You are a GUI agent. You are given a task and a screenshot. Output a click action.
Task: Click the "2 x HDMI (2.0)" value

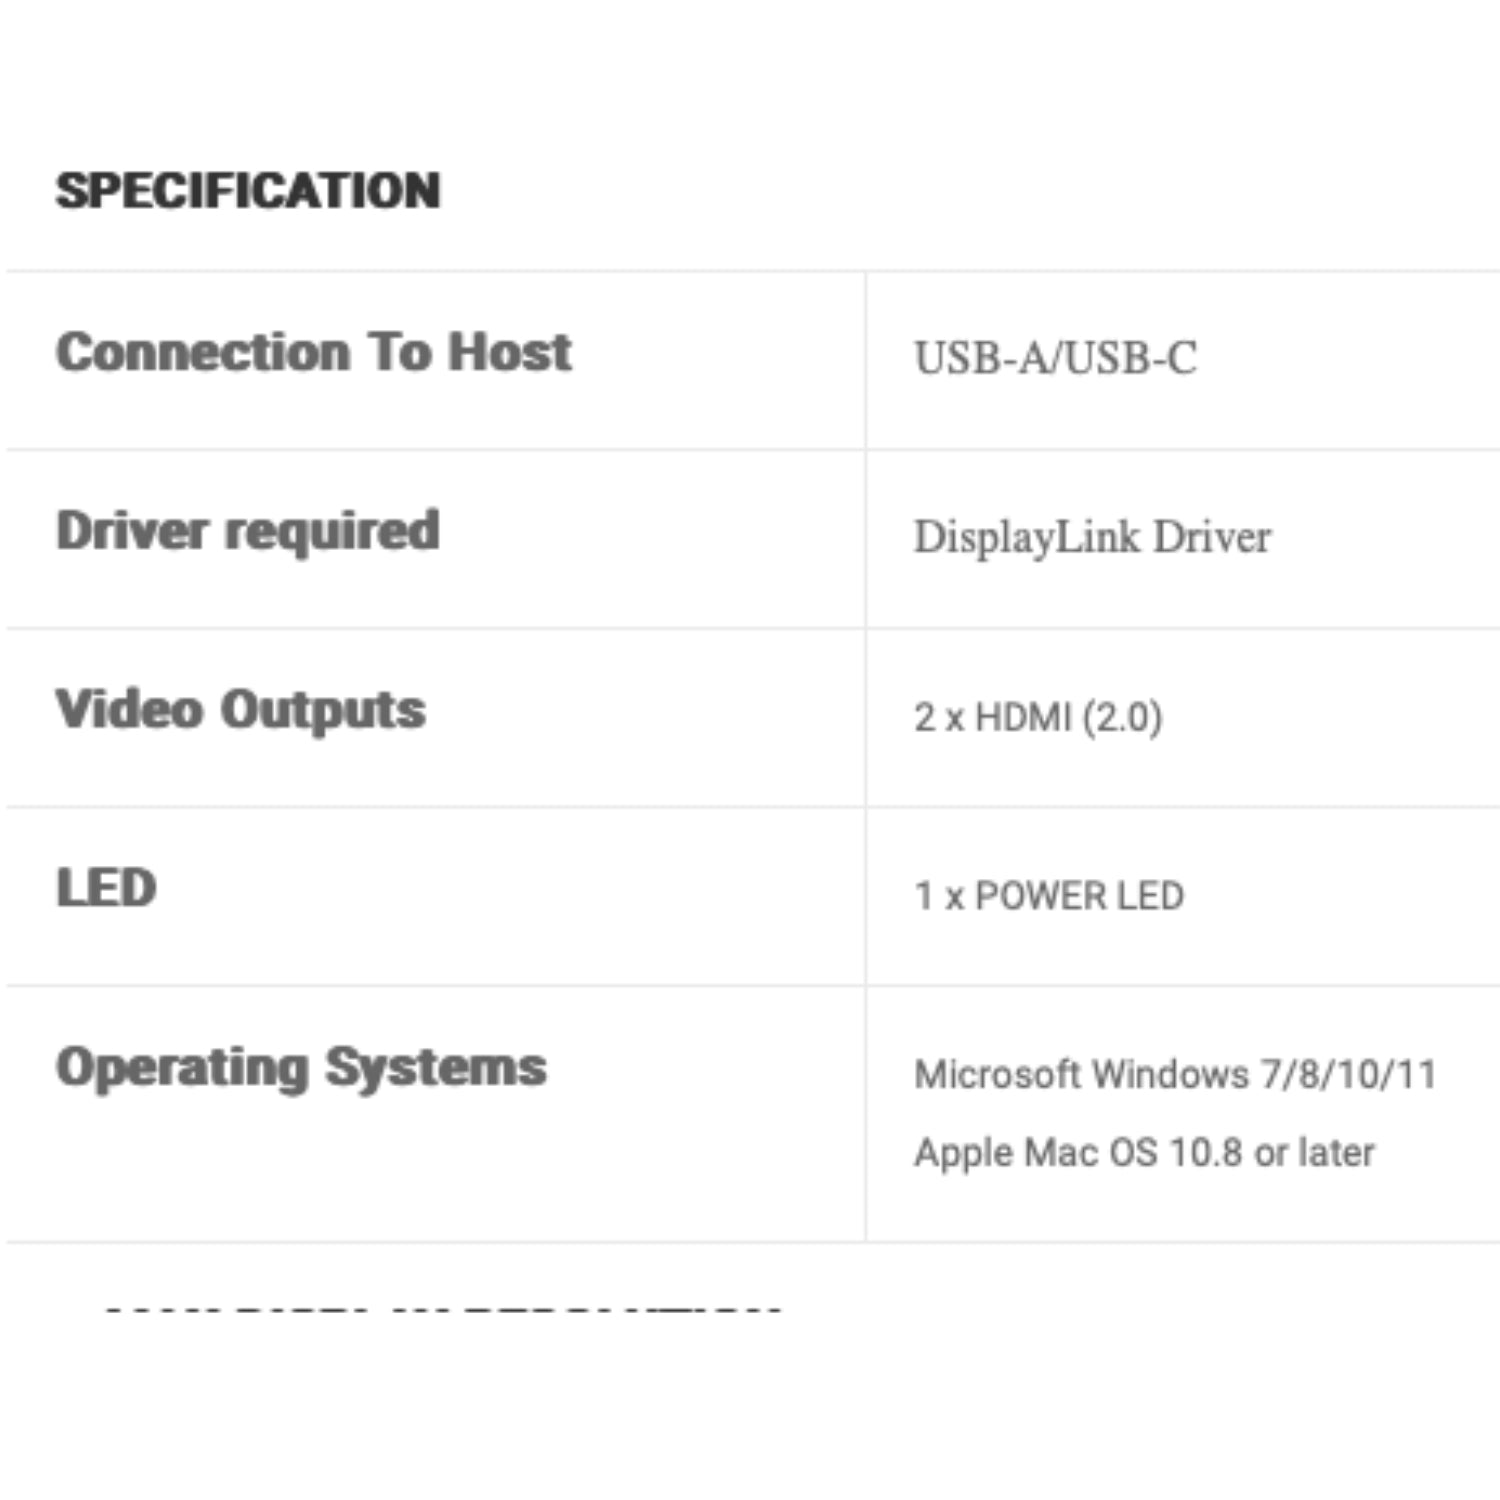coord(1038,717)
